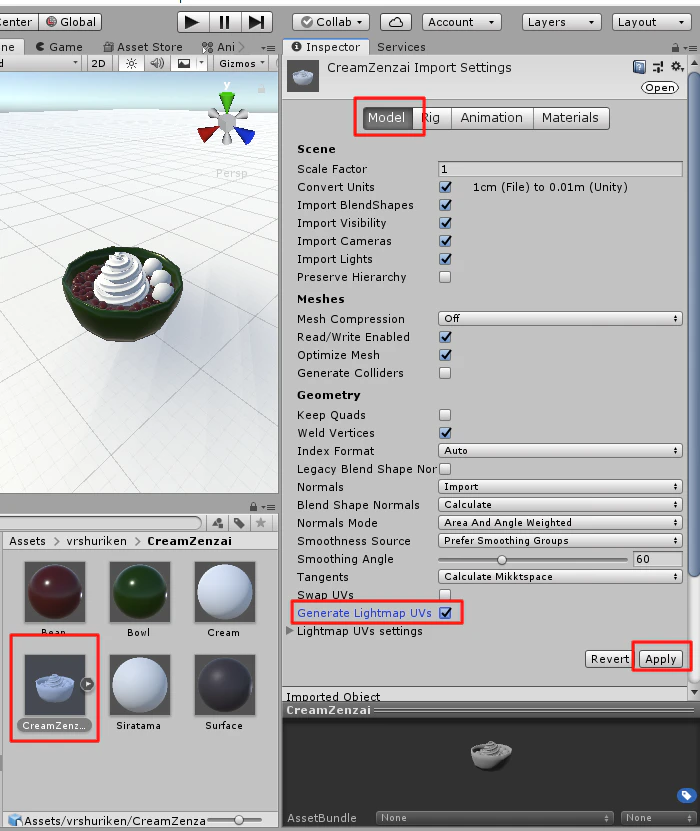Click the Apply button
The image size is (700, 831).
click(x=660, y=659)
